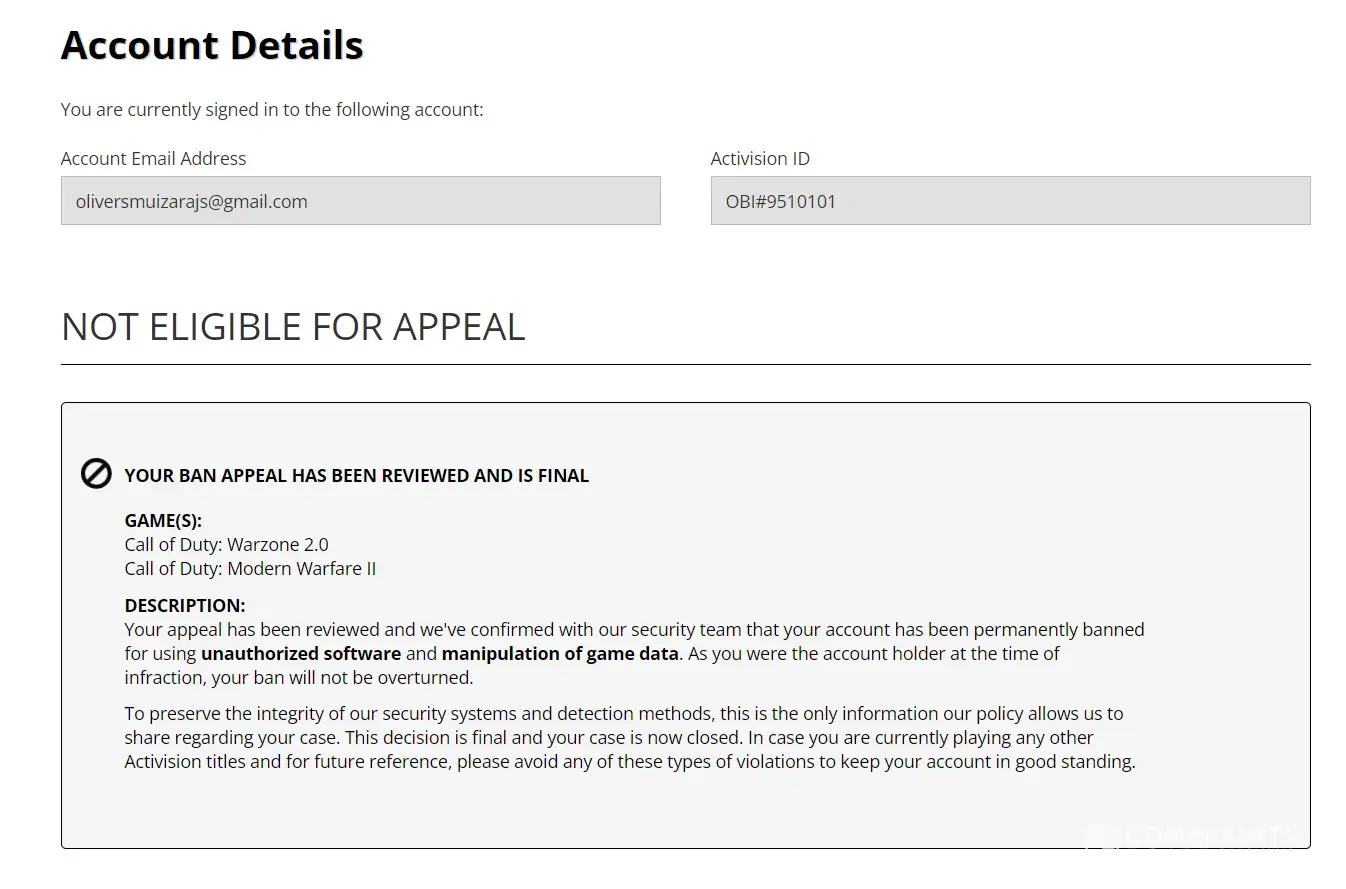
Task: Click the Call of Duty: Modern Warfare II entry
Action: (x=250, y=569)
